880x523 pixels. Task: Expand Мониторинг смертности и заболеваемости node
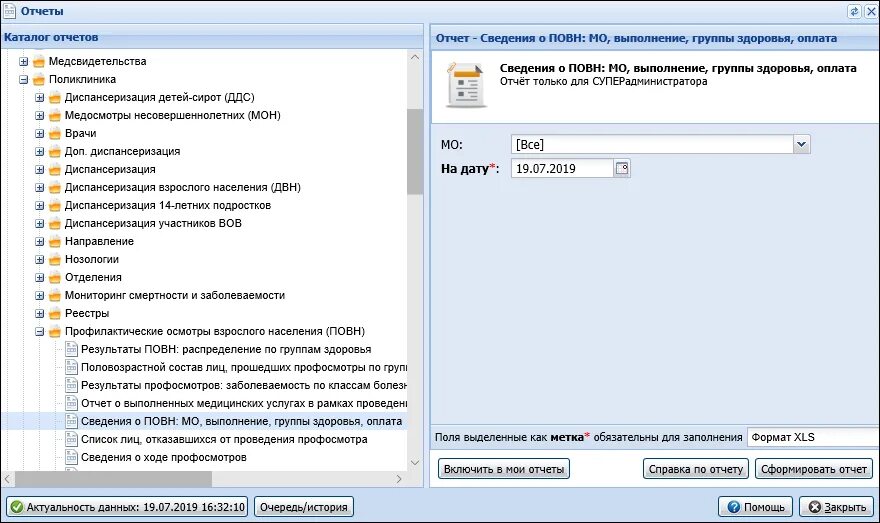(39, 295)
